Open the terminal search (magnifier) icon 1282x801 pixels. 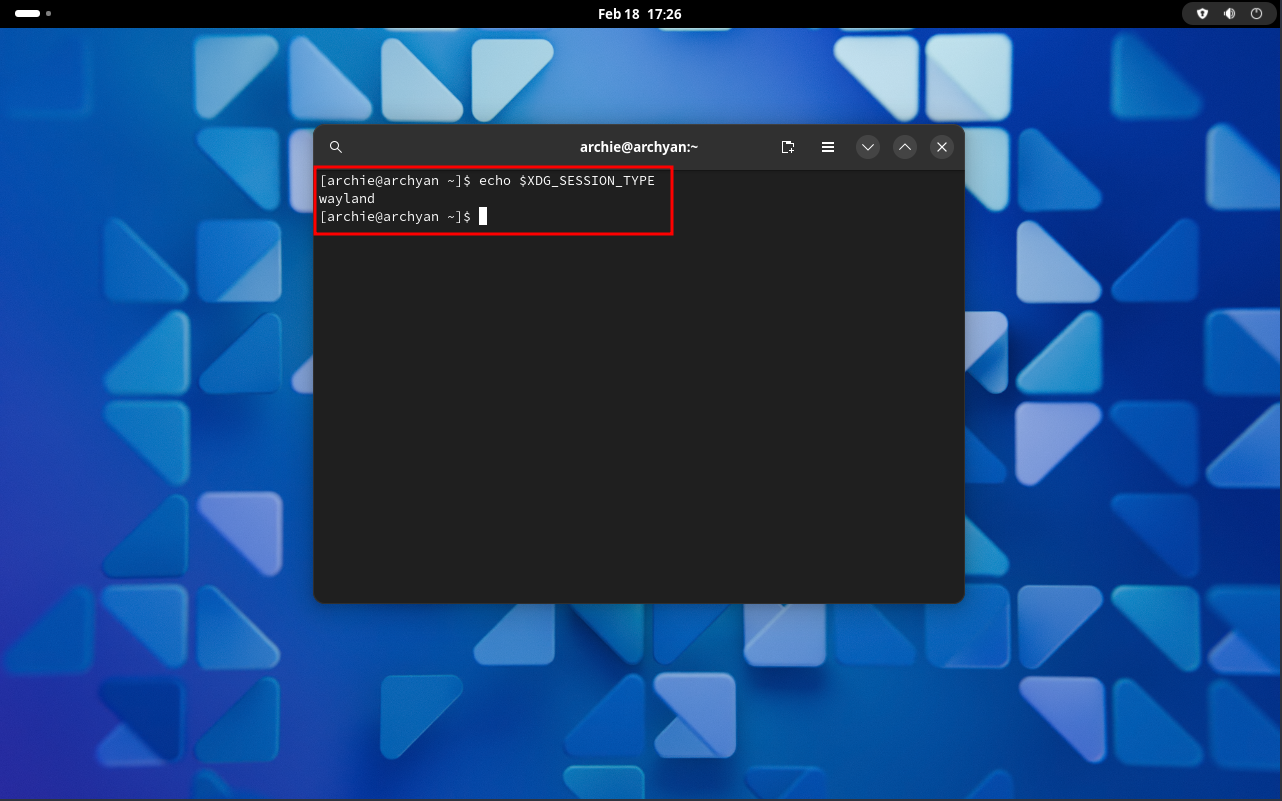coord(336,147)
